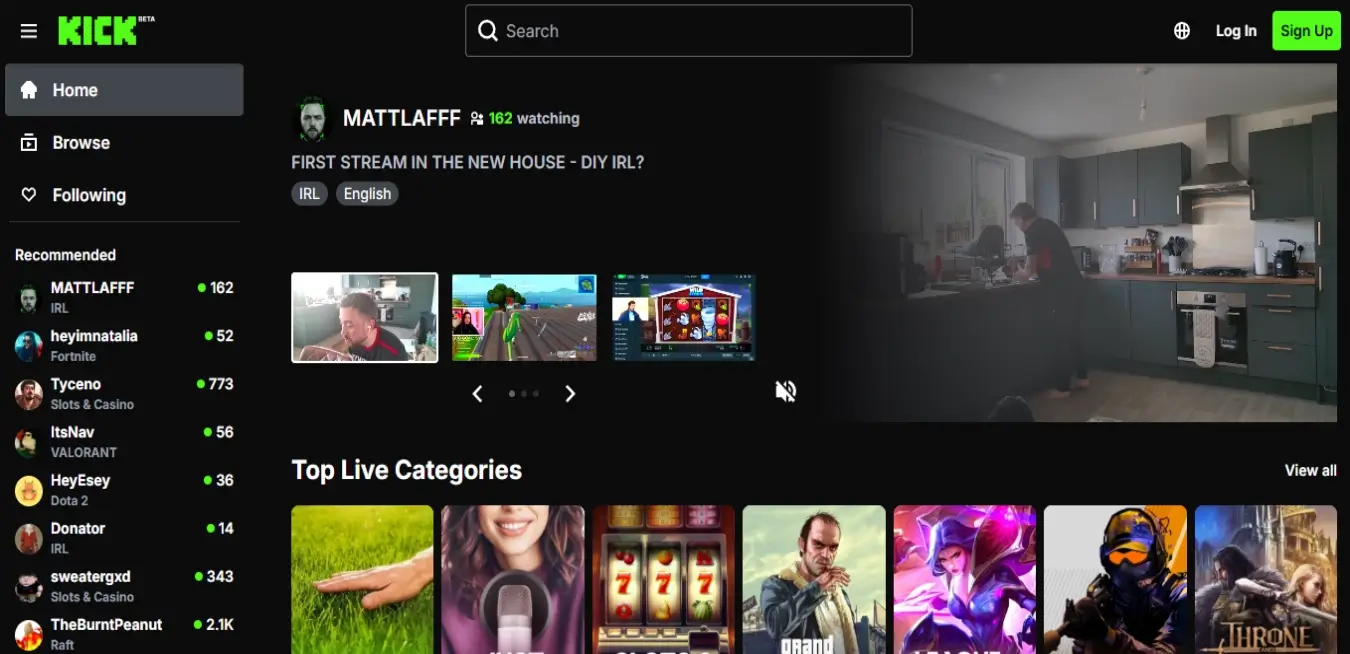Click MATTLAFFF featured streamer name
This screenshot has height=654, width=1350.
401,118
